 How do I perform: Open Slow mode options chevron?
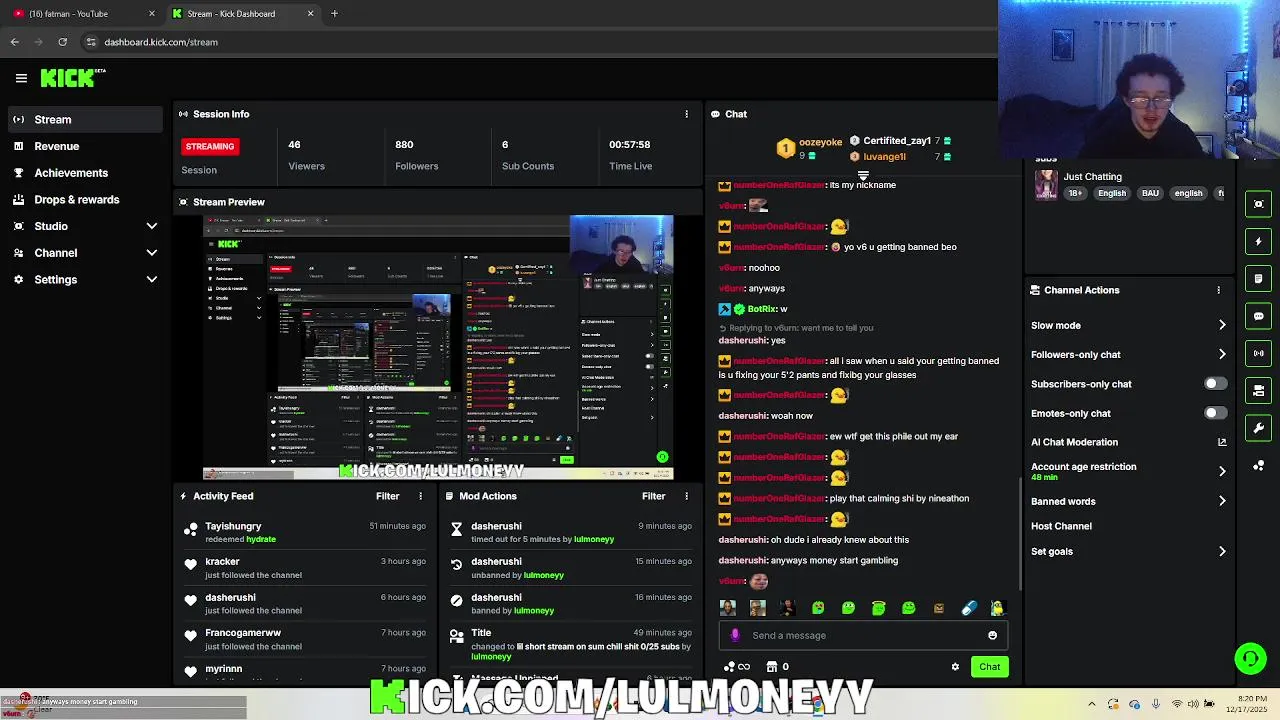(1222, 325)
